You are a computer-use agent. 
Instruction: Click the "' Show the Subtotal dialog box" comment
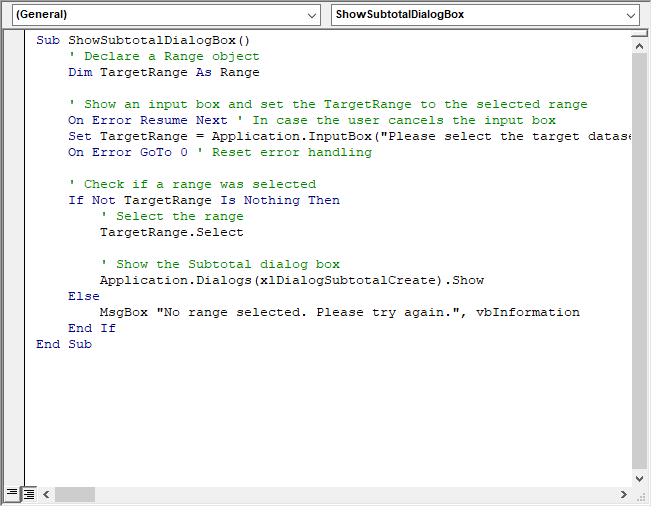[x=220, y=264]
